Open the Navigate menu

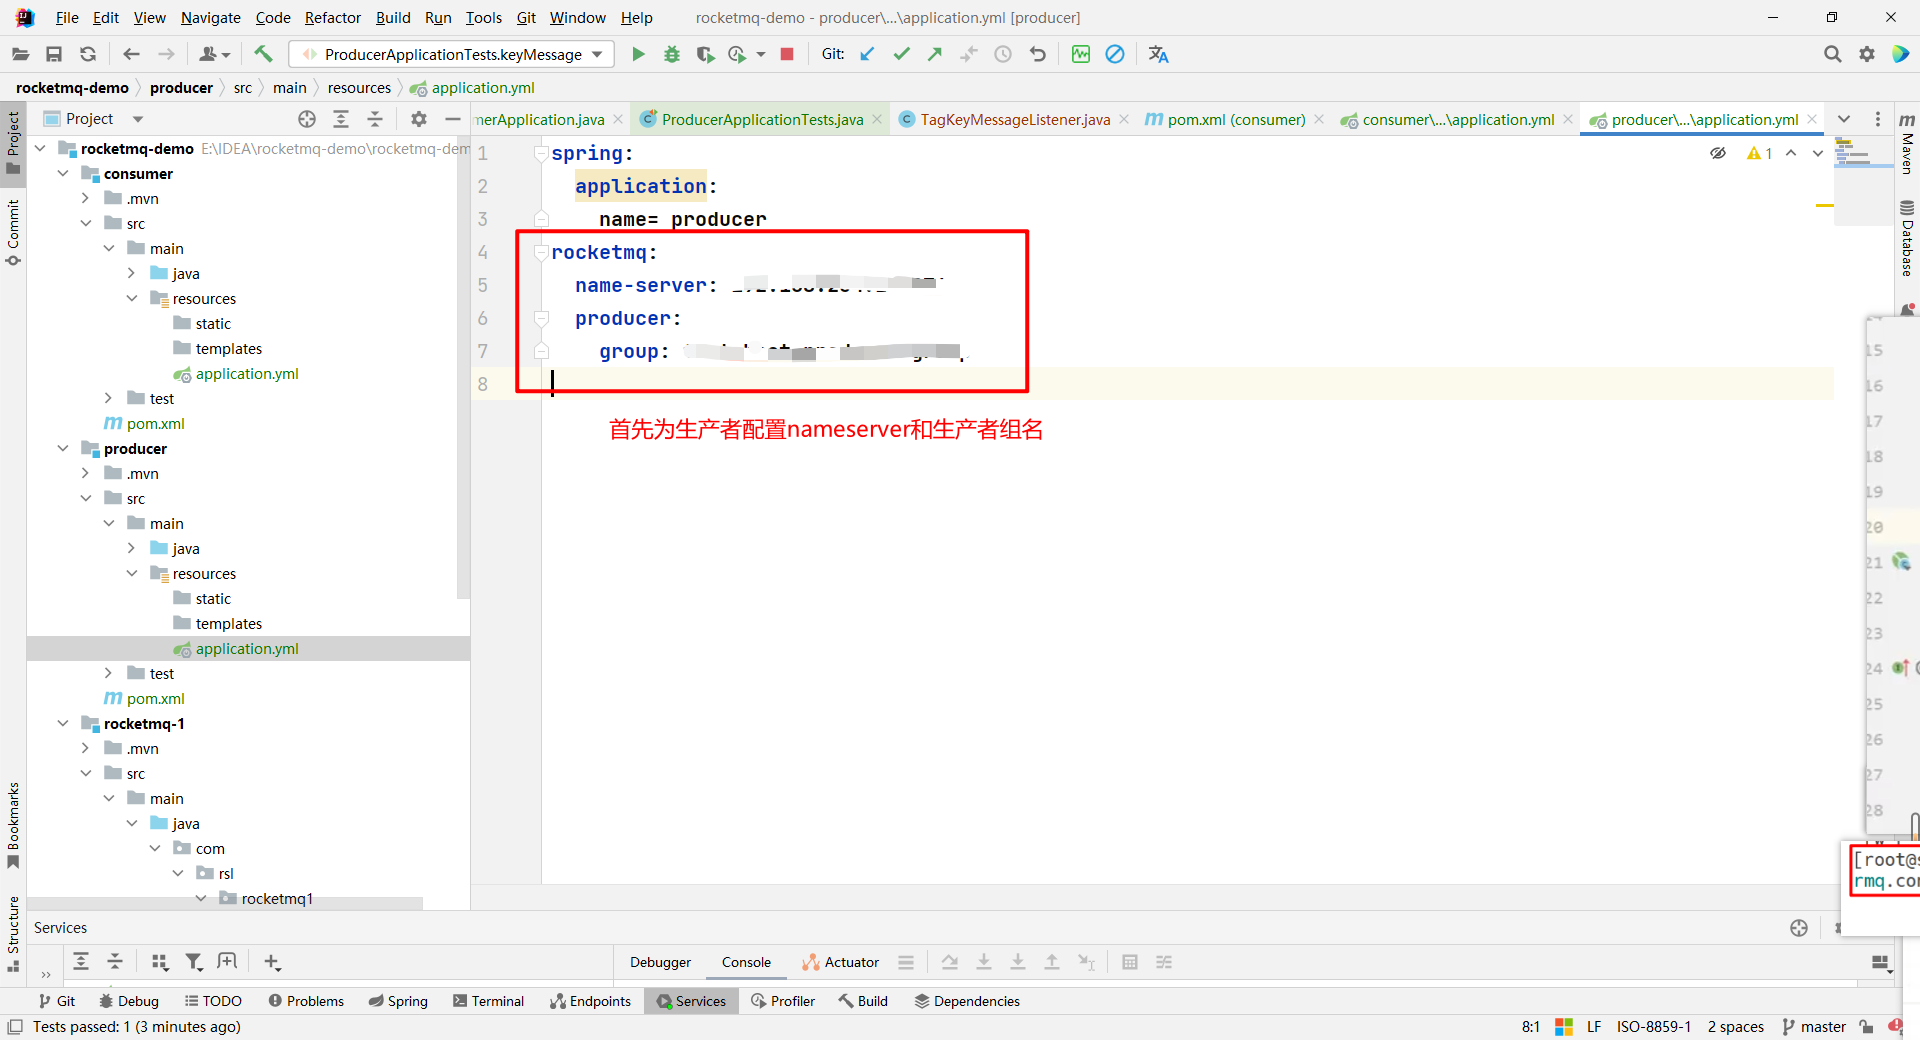211,18
